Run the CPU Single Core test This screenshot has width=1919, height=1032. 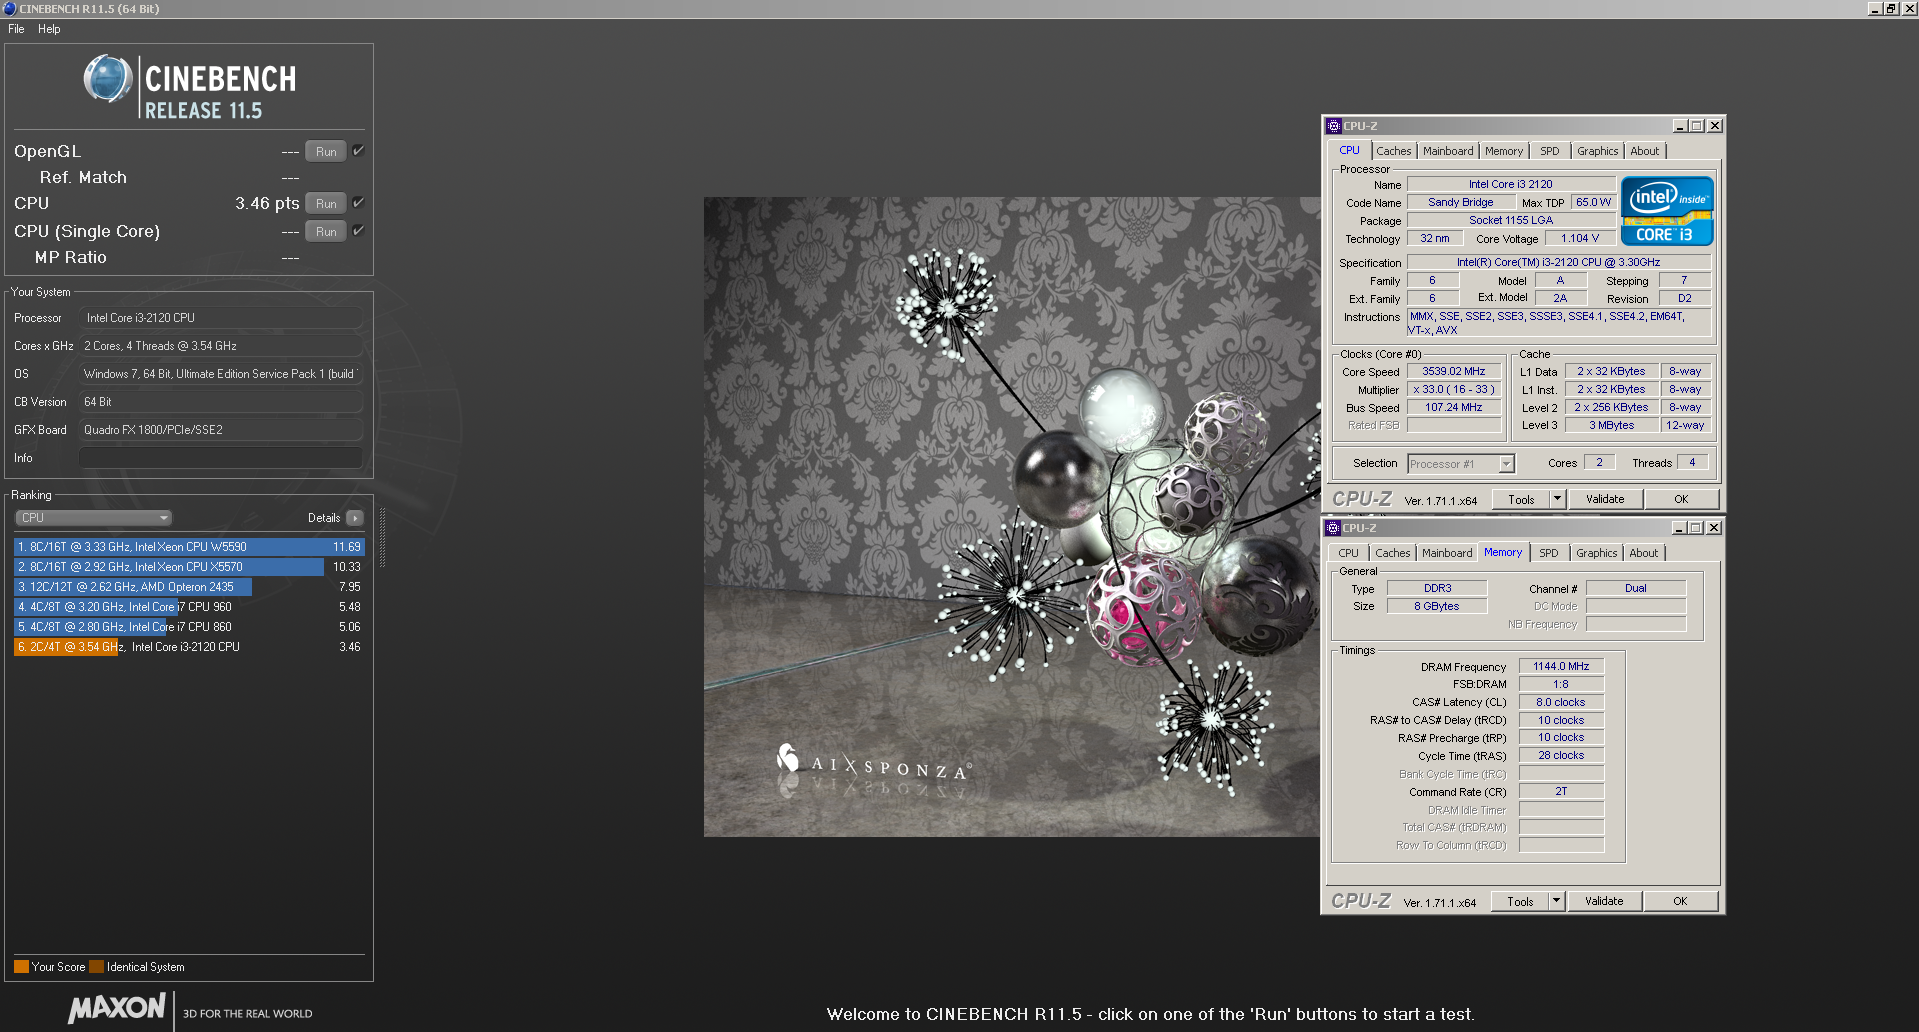point(326,232)
